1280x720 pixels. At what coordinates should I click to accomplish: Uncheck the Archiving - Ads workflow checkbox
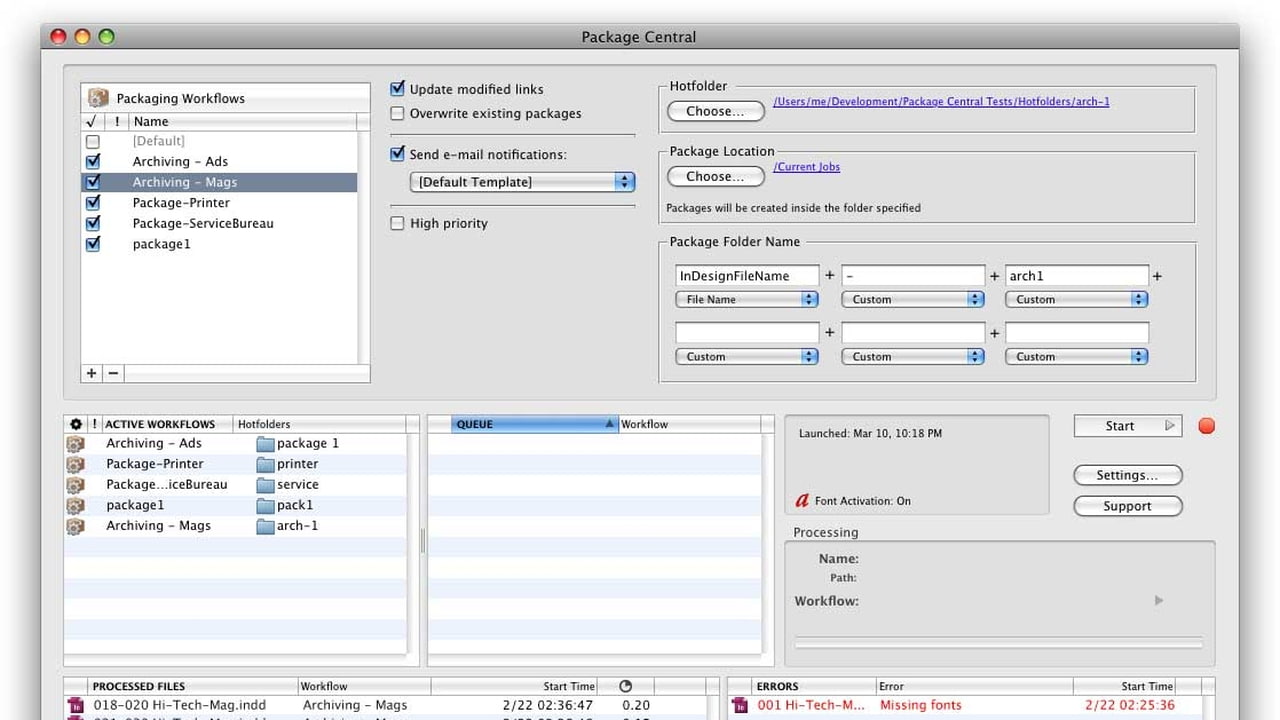pos(93,161)
